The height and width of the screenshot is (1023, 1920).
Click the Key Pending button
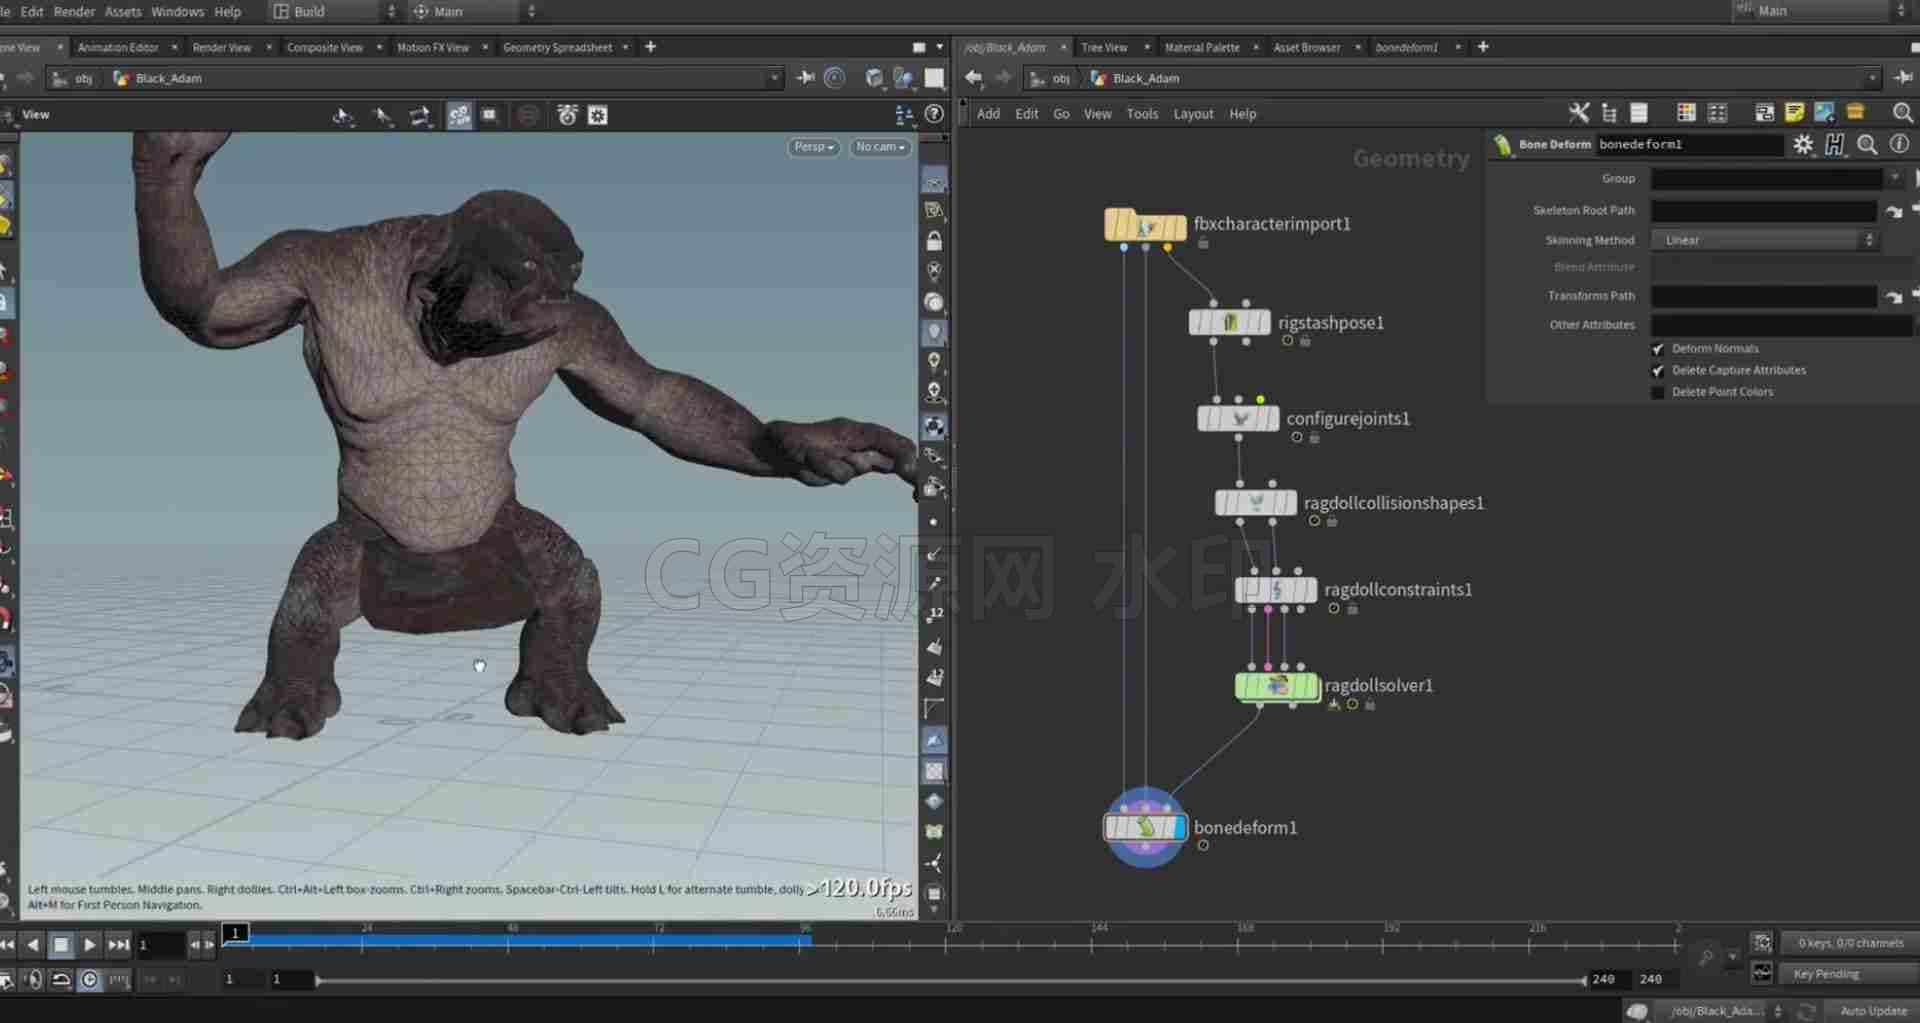(1848, 974)
